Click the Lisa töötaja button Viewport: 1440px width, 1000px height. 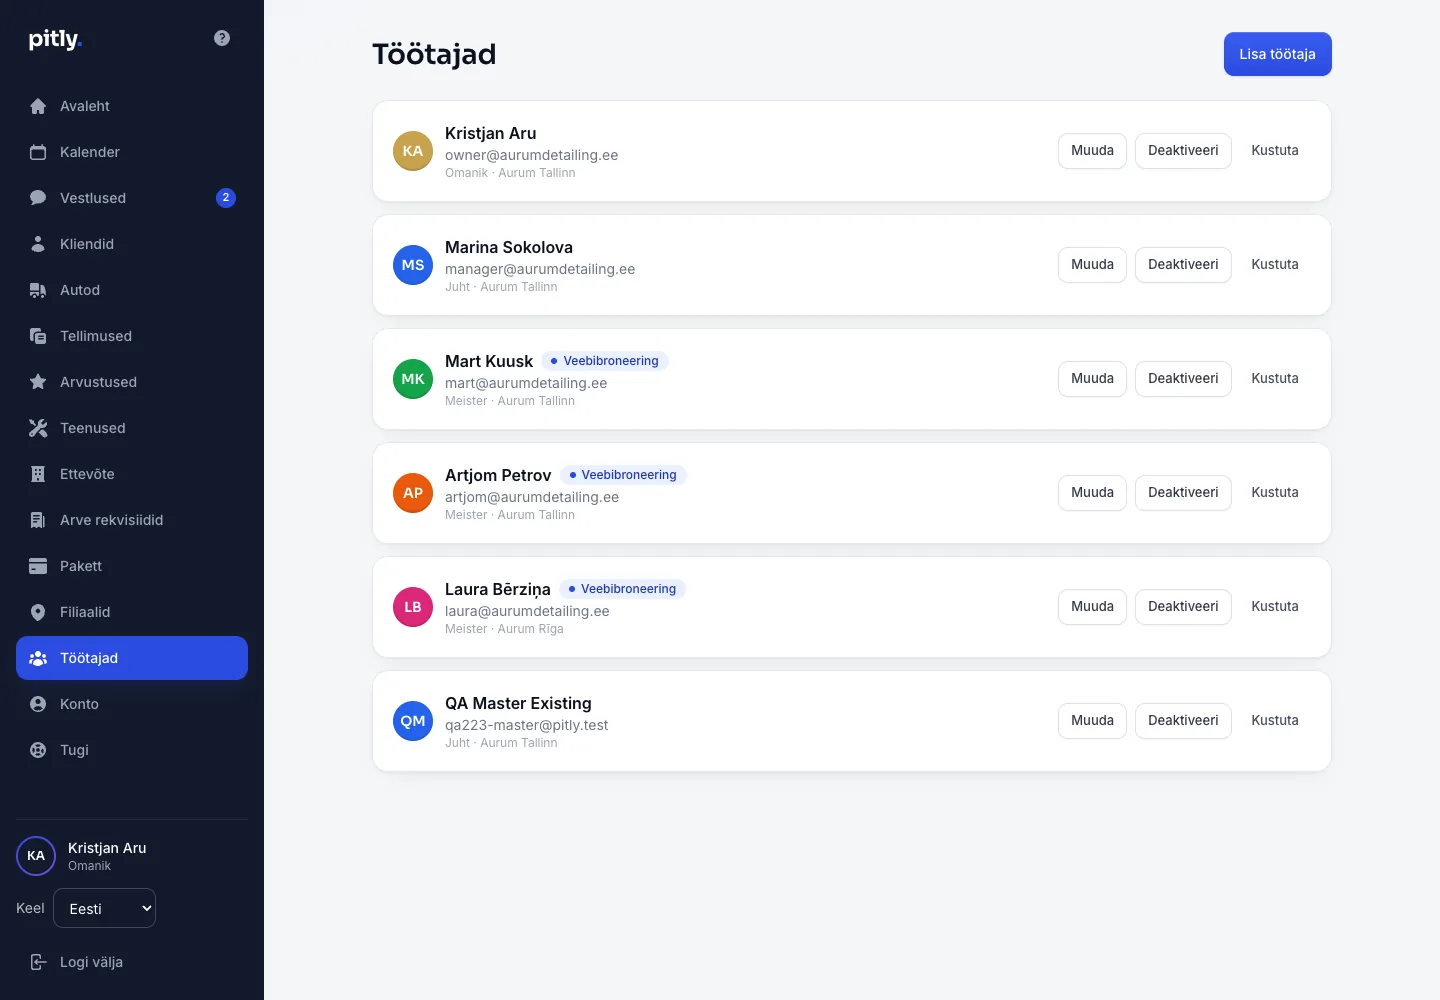click(x=1278, y=54)
